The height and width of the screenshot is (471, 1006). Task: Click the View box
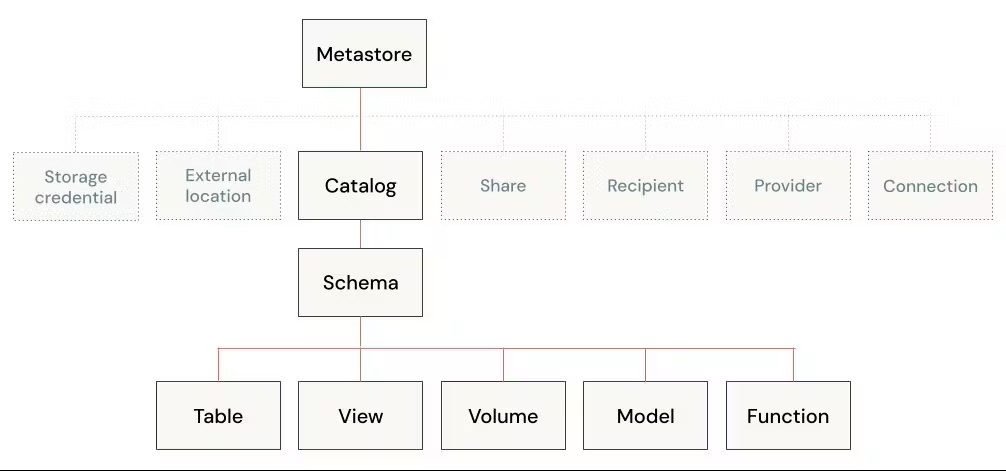click(360, 415)
